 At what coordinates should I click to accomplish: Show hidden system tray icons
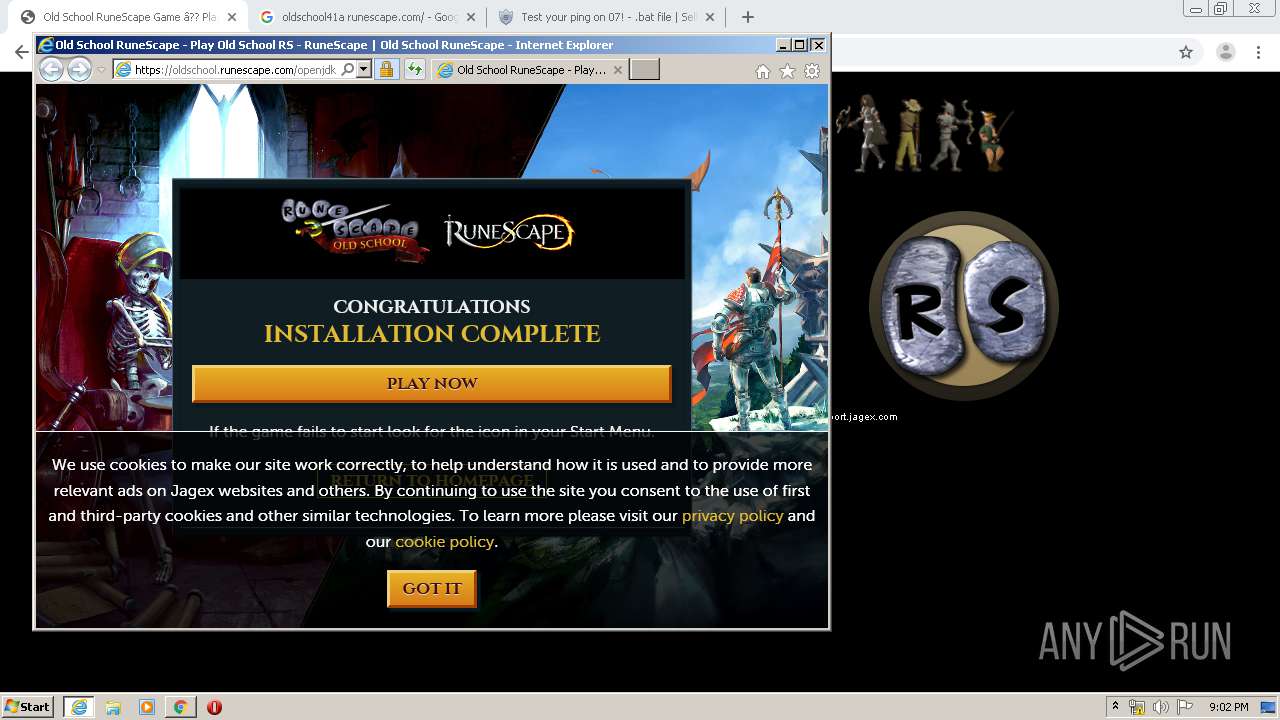1115,707
